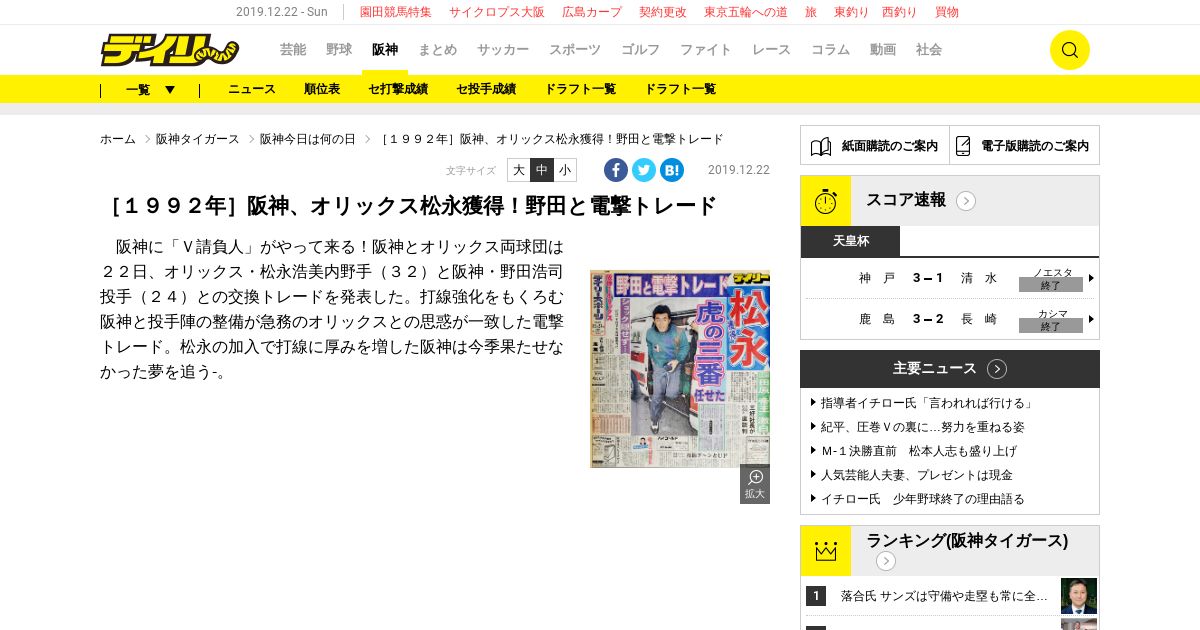This screenshot has height=630, width=1200.
Task: Share article on Facebook
Action: coord(616,170)
